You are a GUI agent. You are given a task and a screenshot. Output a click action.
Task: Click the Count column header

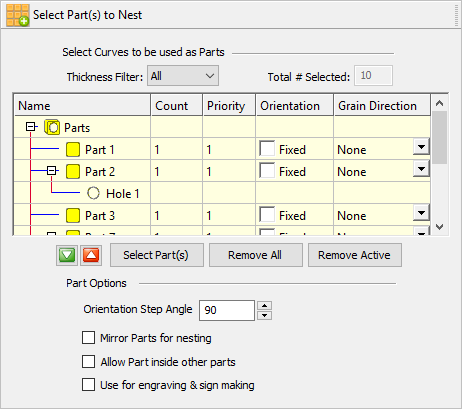pos(177,106)
